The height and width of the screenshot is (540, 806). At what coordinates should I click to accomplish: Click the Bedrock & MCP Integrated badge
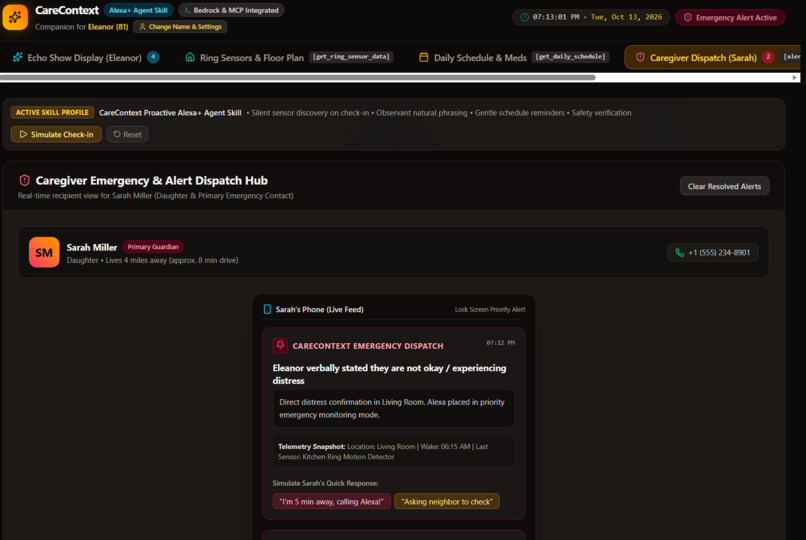231,10
